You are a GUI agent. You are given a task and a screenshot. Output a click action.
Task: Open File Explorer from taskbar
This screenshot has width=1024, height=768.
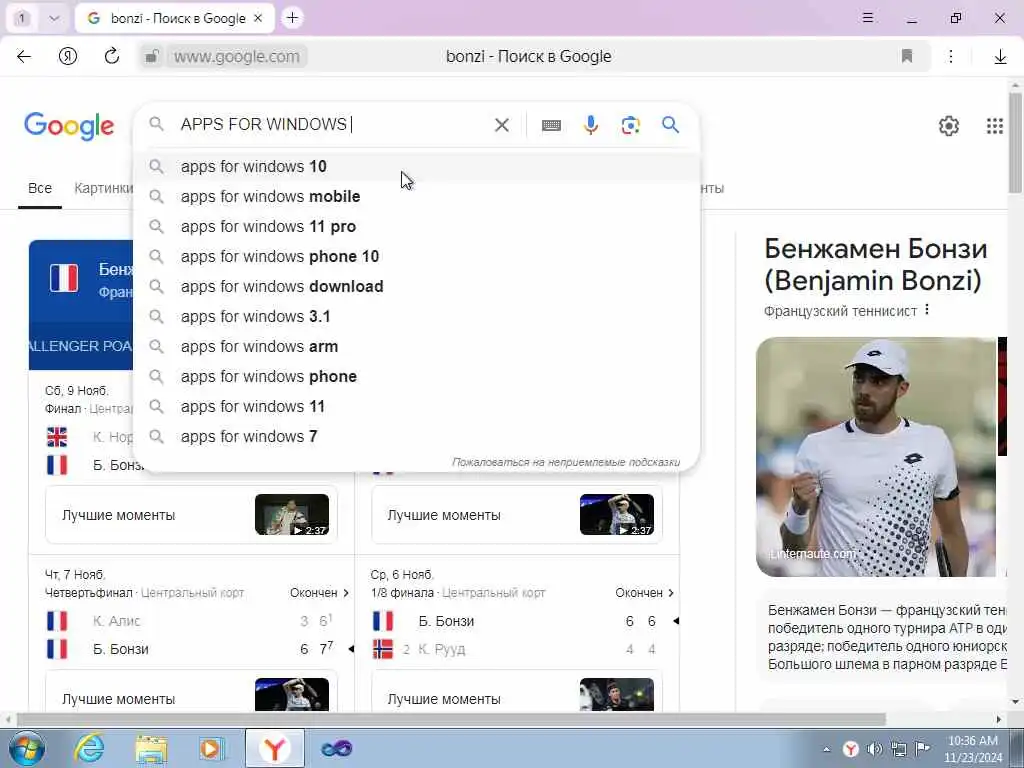152,748
